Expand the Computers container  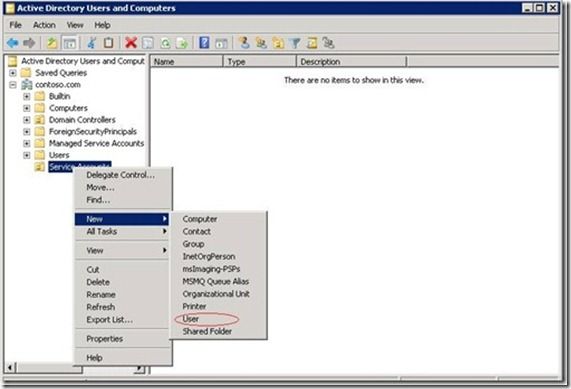[27, 108]
